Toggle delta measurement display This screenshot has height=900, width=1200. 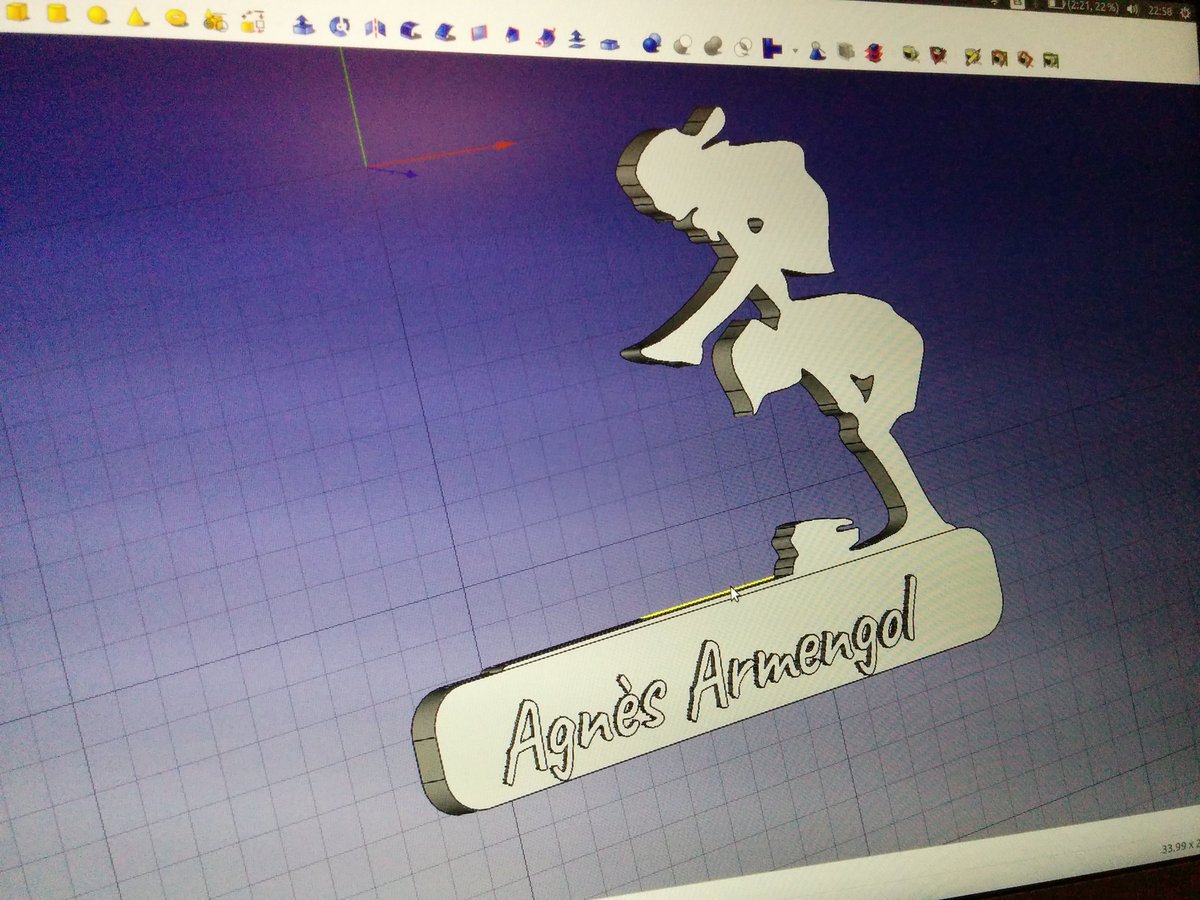coord(1050,61)
